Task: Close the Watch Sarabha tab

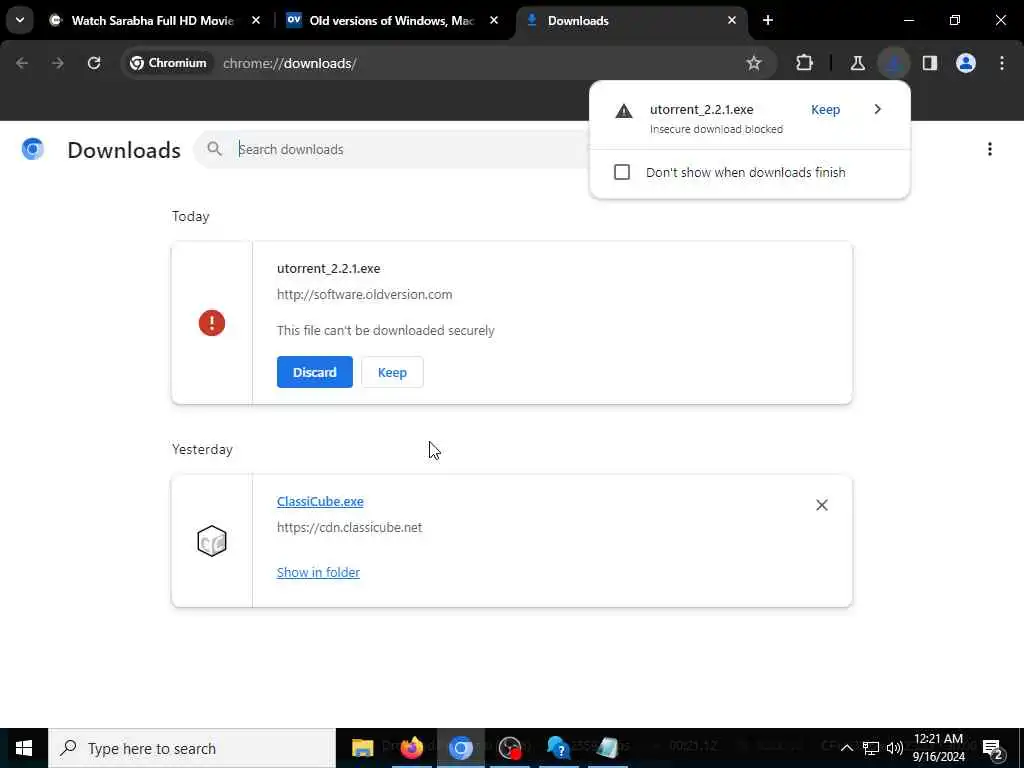Action: point(256,21)
